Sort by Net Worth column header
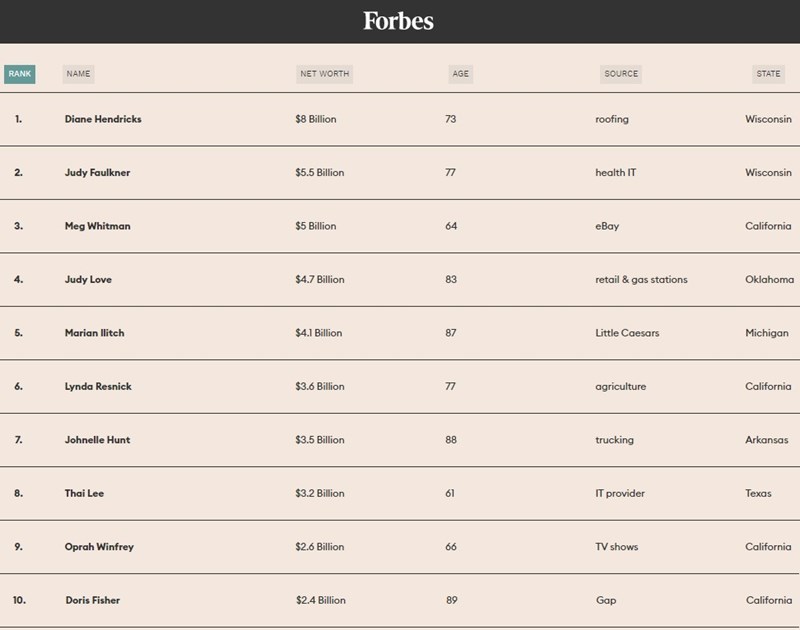This screenshot has width=800, height=630. coord(324,74)
